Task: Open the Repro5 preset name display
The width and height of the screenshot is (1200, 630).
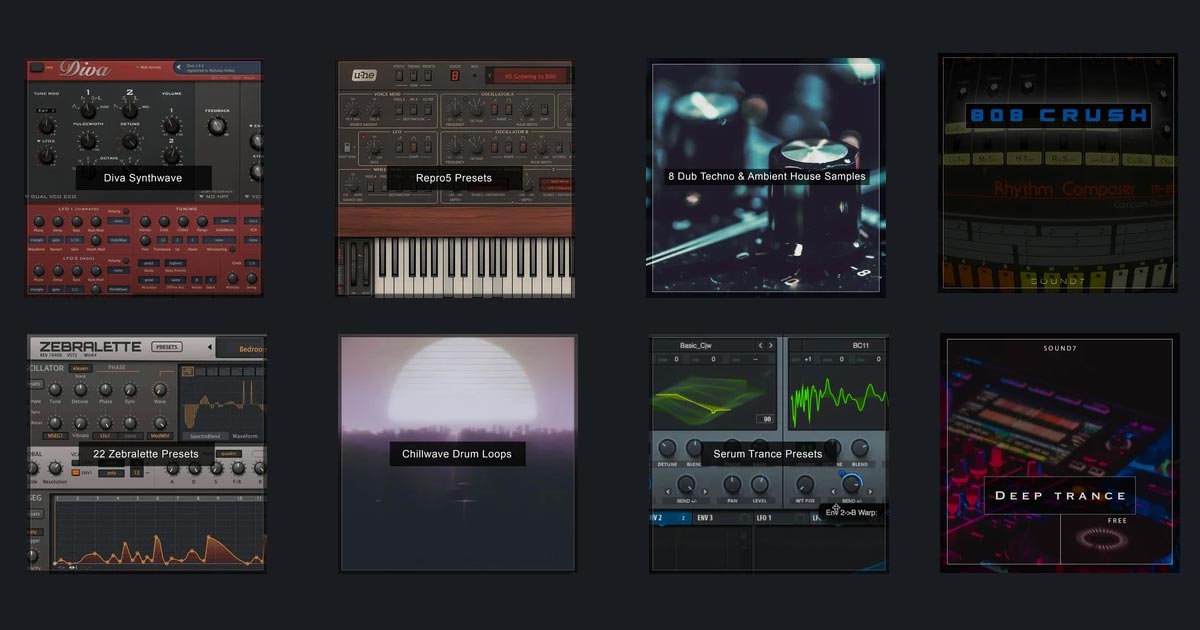Action: (527, 76)
